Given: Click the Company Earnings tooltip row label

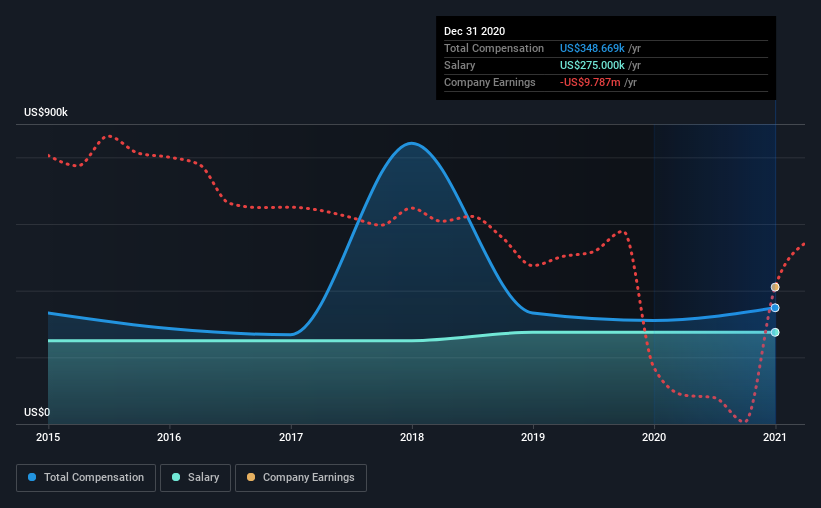Looking at the screenshot, I should [490, 83].
